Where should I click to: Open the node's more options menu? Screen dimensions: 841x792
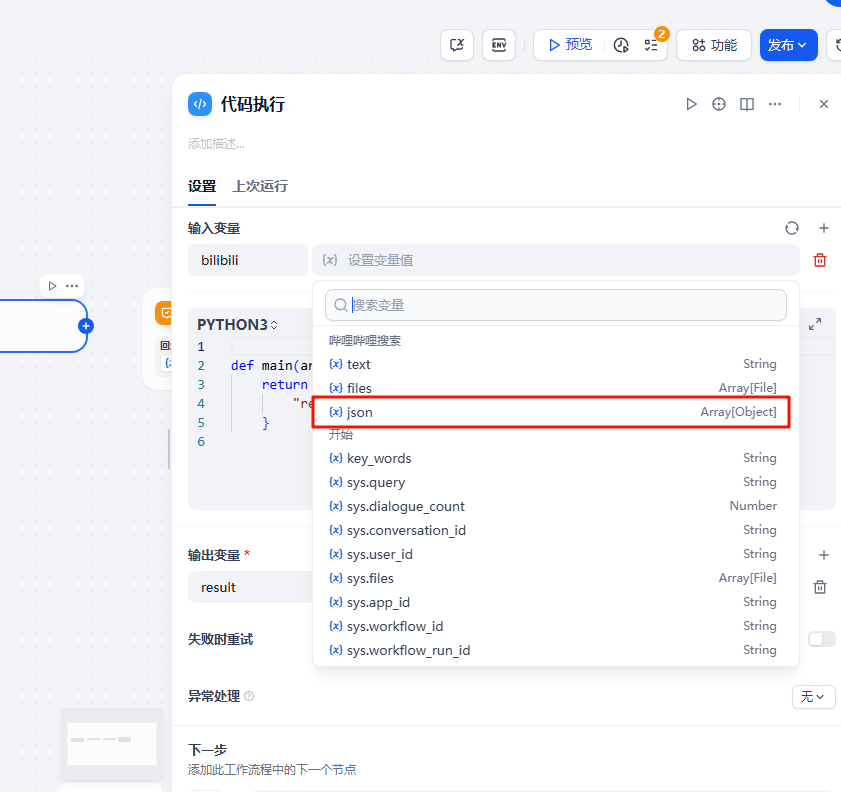[x=774, y=104]
